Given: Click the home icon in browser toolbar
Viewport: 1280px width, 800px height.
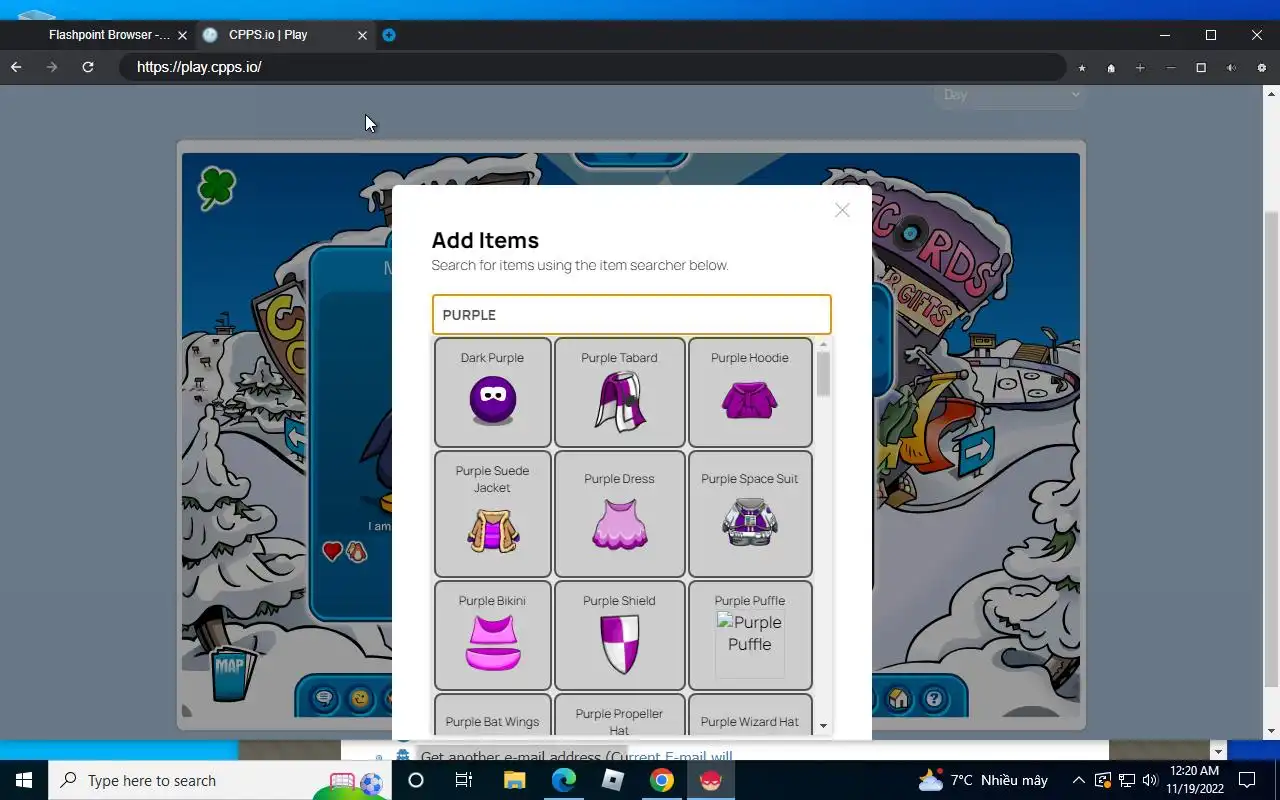Looking at the screenshot, I should pos(1111,68).
